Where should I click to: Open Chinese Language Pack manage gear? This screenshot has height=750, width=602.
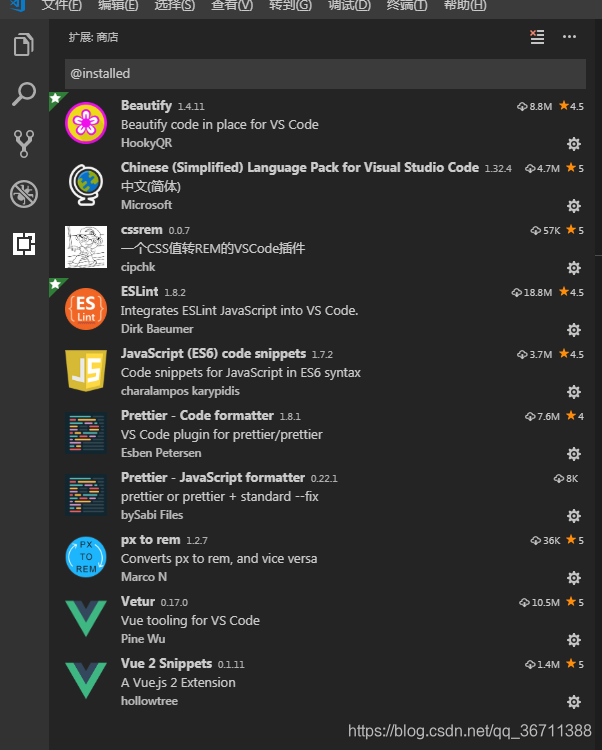[x=574, y=206]
